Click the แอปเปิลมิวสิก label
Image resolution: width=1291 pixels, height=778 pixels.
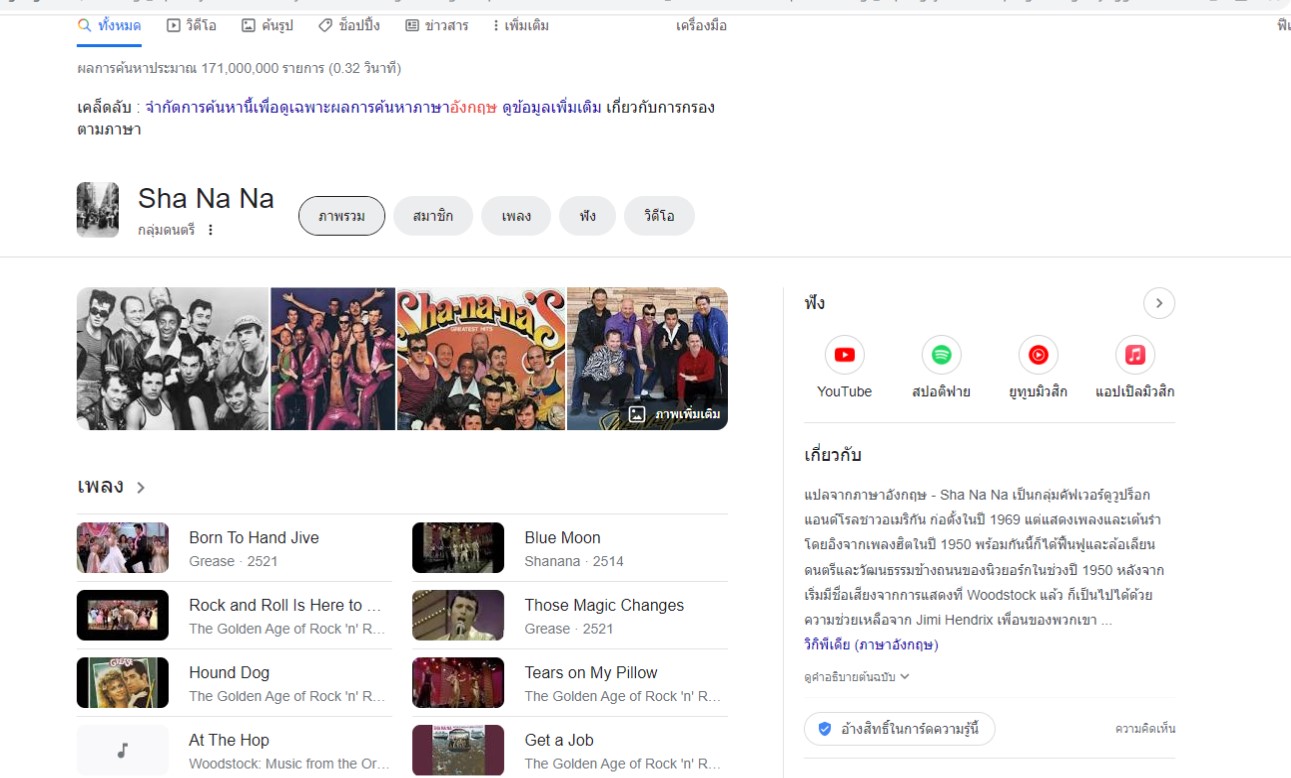coord(1134,392)
